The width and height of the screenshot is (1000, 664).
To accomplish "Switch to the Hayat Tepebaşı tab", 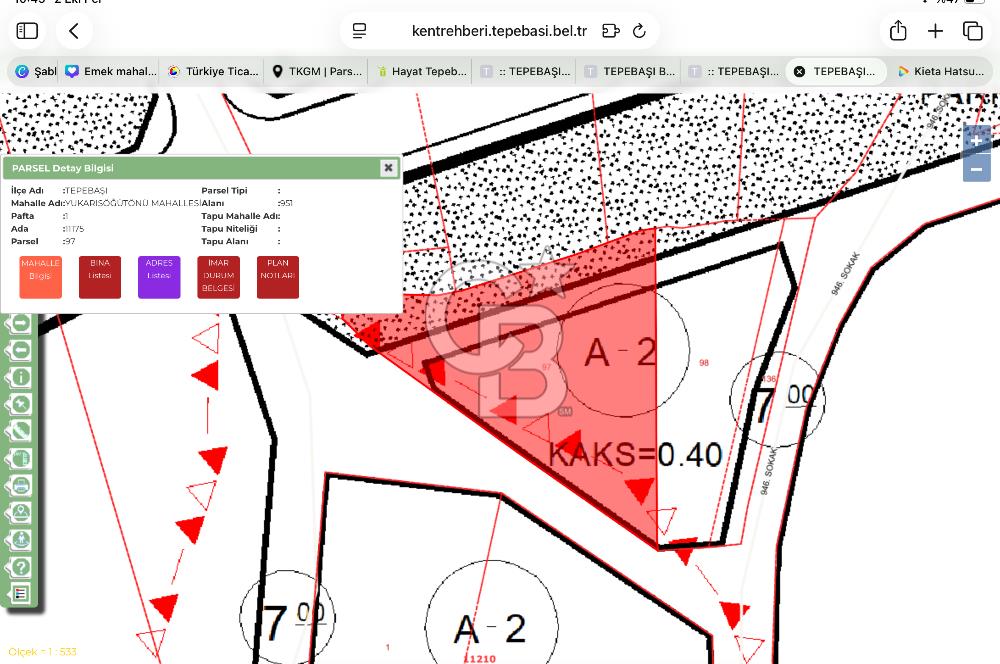I will 421,72.
